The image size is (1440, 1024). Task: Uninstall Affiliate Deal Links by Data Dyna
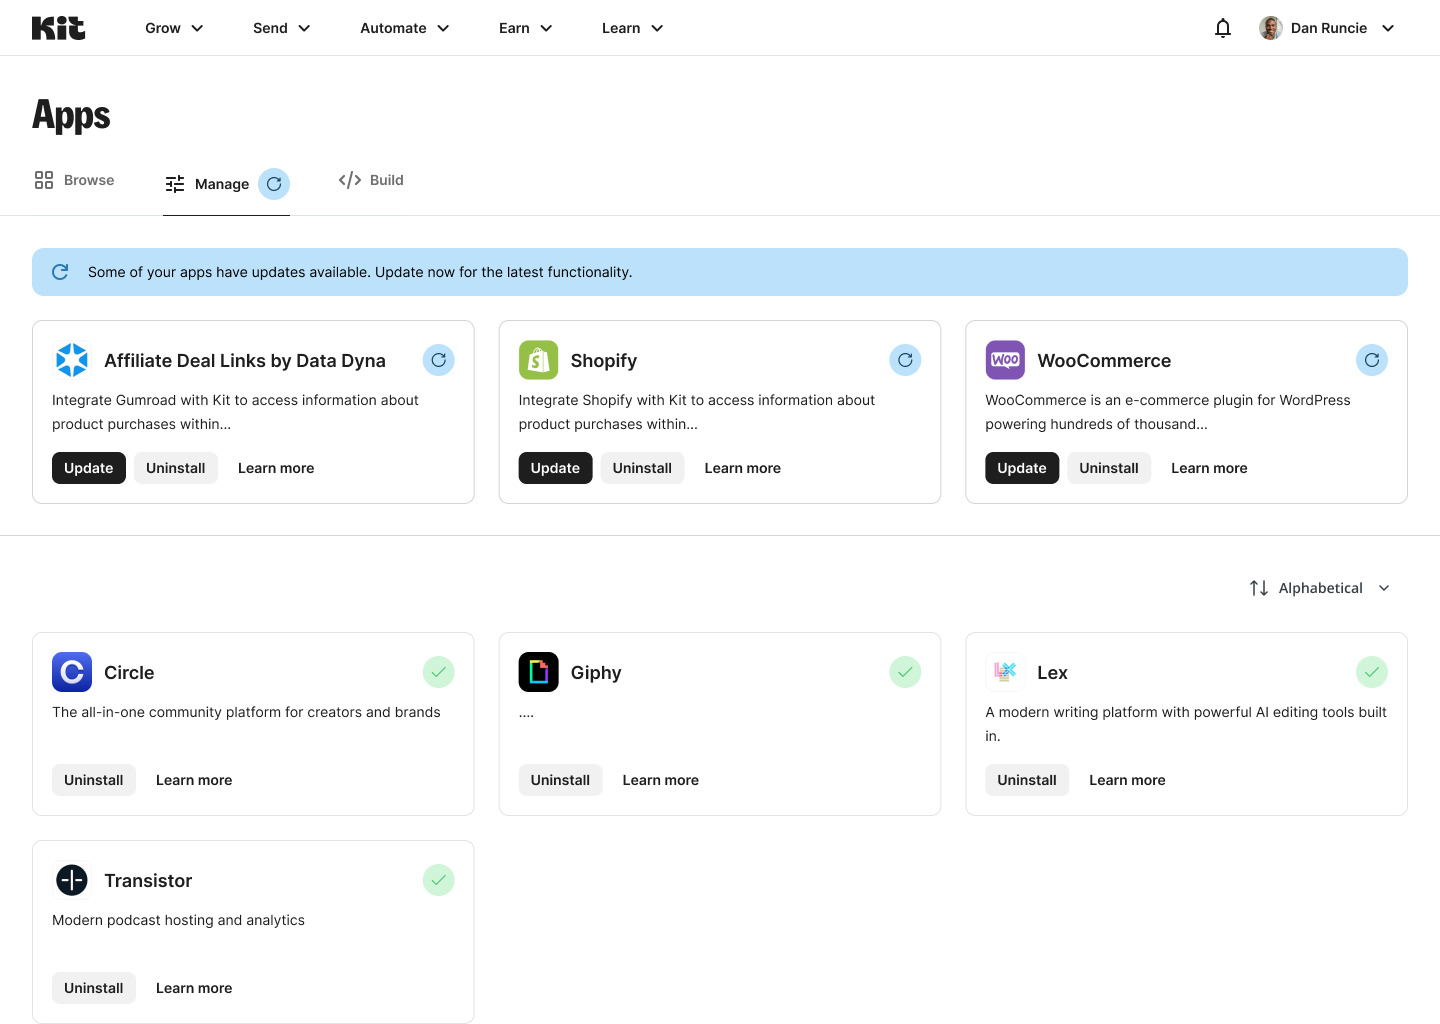(176, 468)
